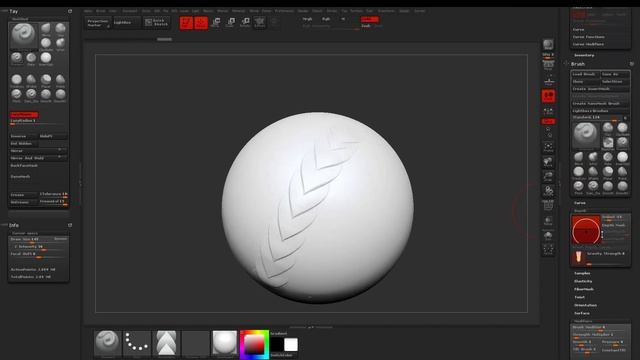Screen dimensions: 640x360
Task: Open the bottom-shelf current brush thumbnail
Action: click(x=108, y=343)
